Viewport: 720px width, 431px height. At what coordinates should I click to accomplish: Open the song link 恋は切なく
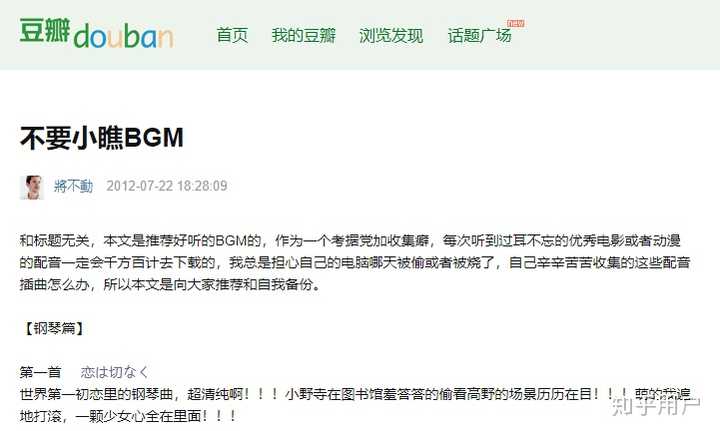(114, 372)
